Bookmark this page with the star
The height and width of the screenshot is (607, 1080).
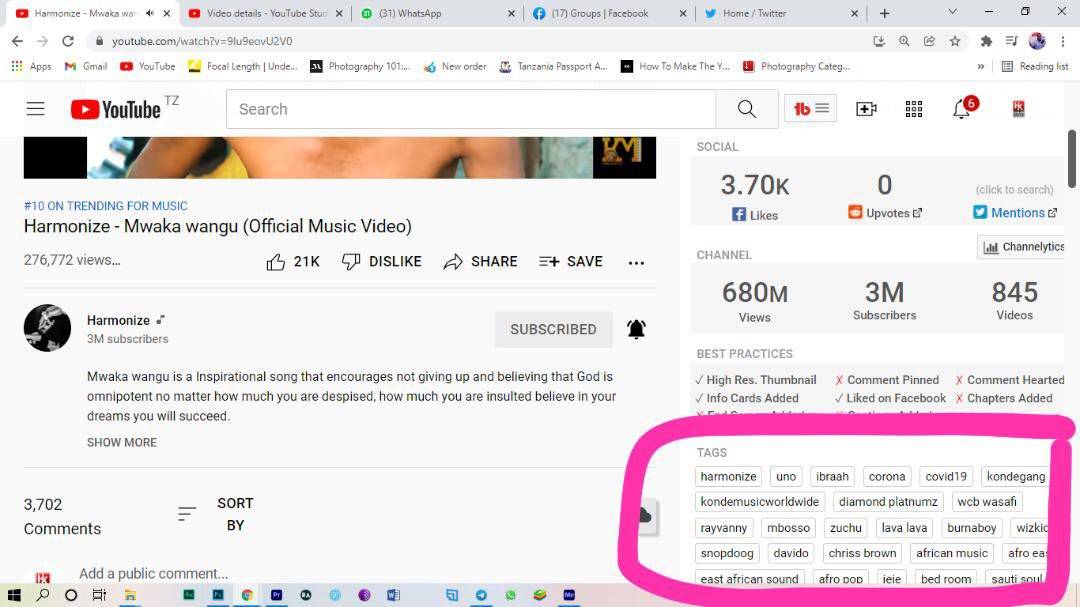pos(955,41)
